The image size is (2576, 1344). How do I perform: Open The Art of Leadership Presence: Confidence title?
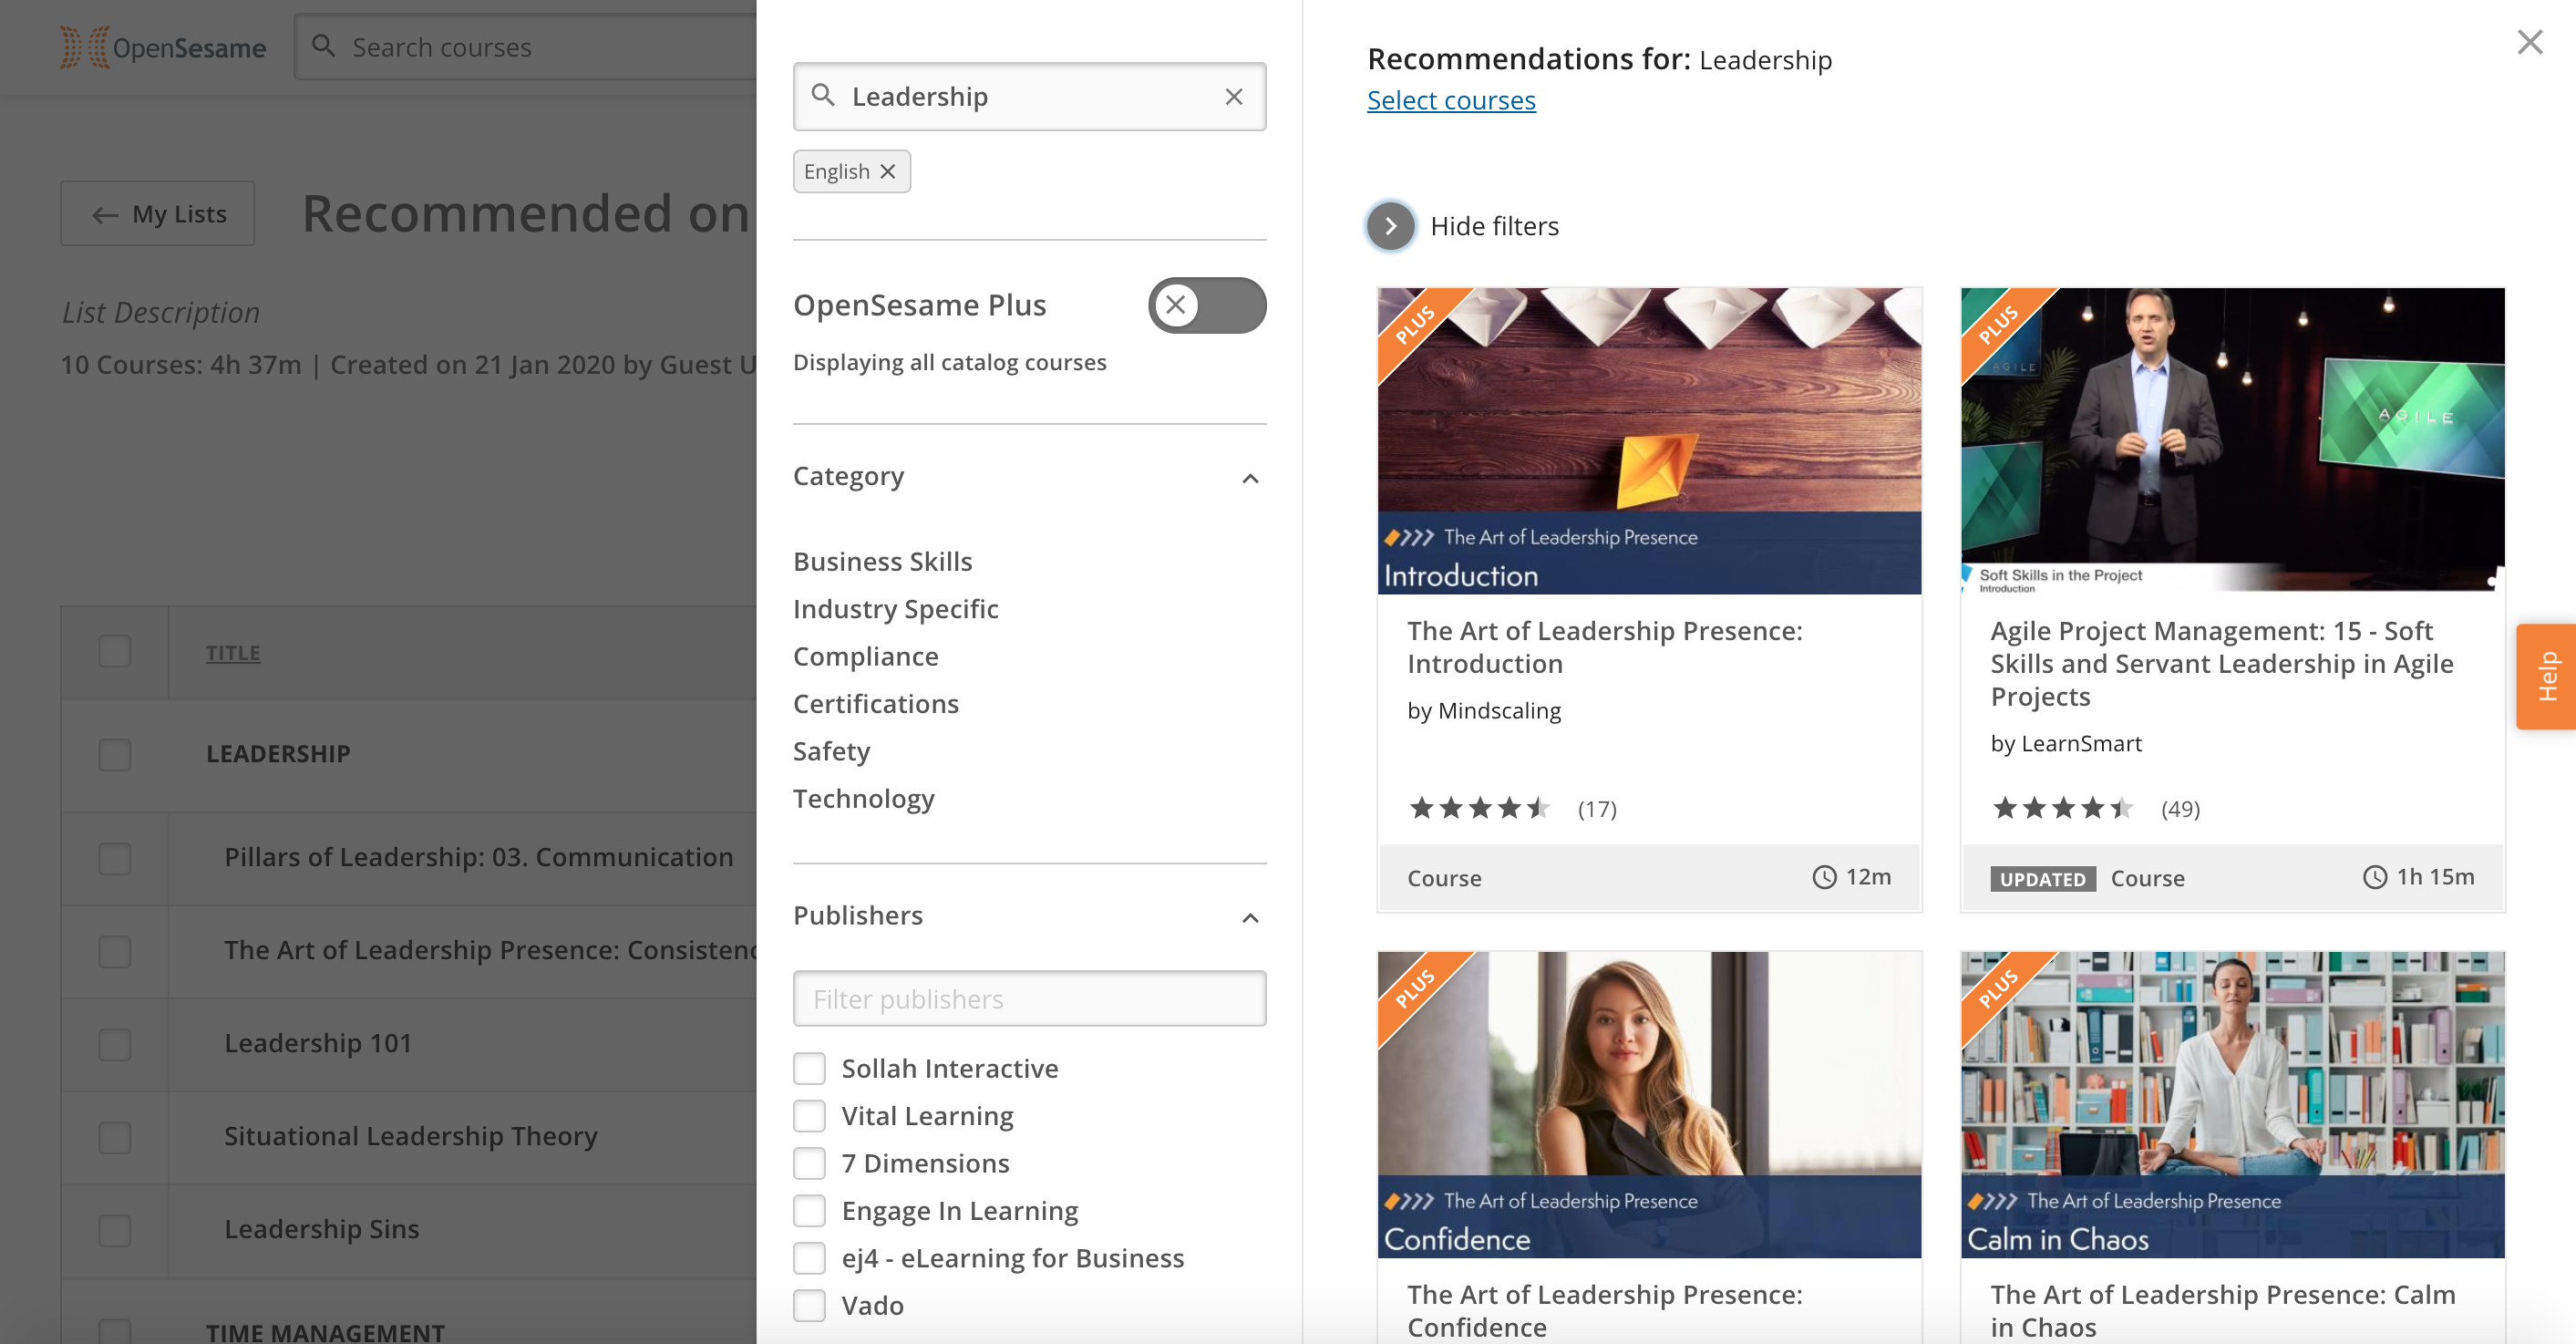click(x=1604, y=1310)
